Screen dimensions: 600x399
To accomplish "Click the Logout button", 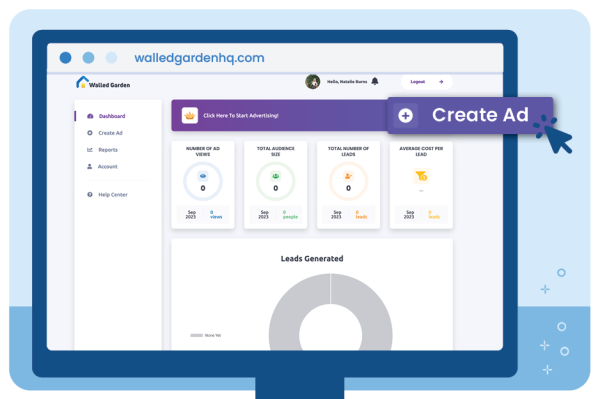I will click(x=427, y=82).
